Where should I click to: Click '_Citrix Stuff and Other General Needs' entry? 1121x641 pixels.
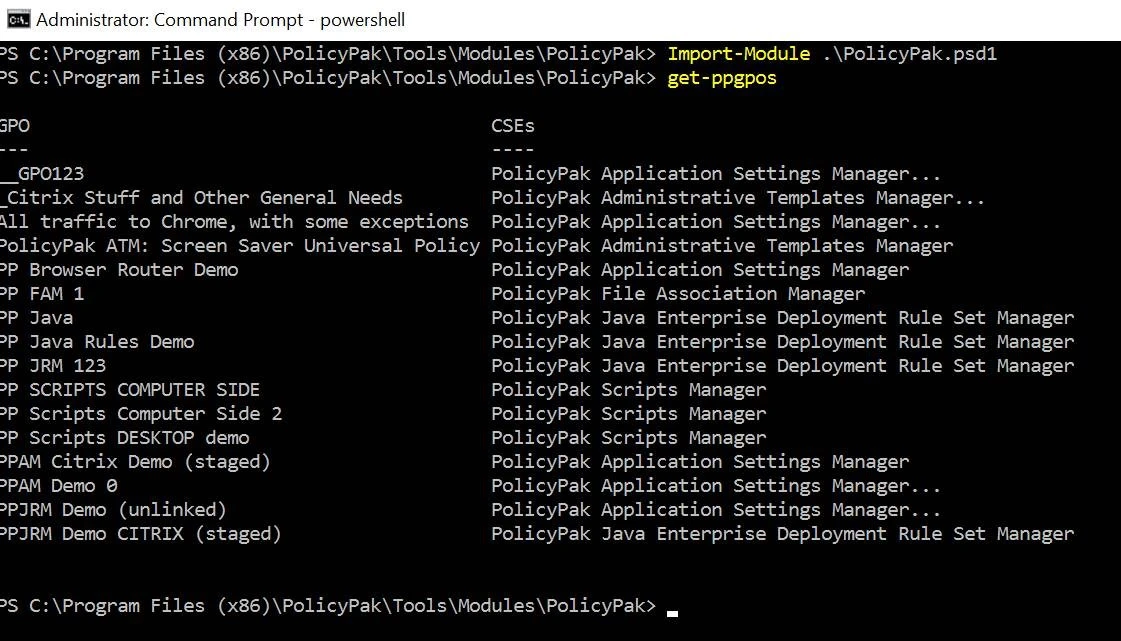[x=201, y=198]
